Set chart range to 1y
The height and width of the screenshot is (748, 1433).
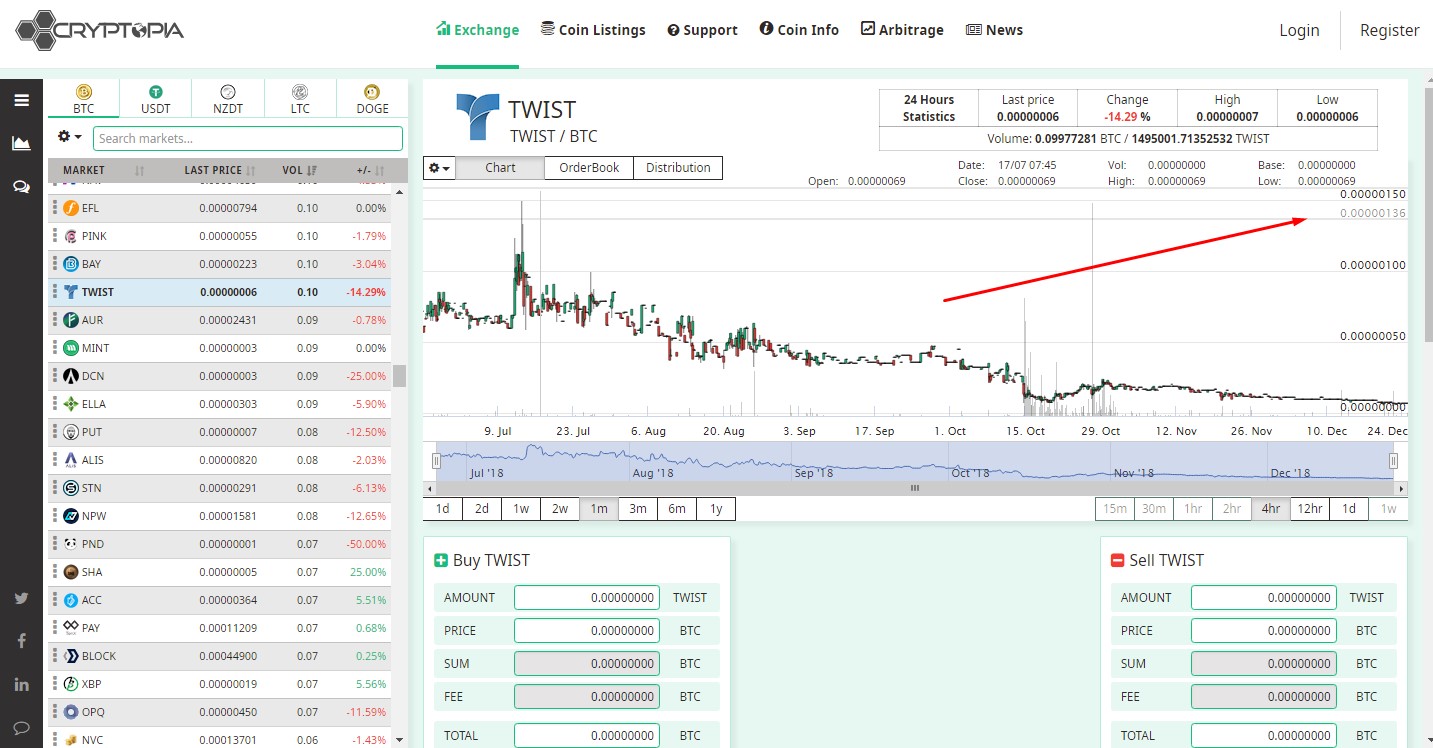(716, 509)
